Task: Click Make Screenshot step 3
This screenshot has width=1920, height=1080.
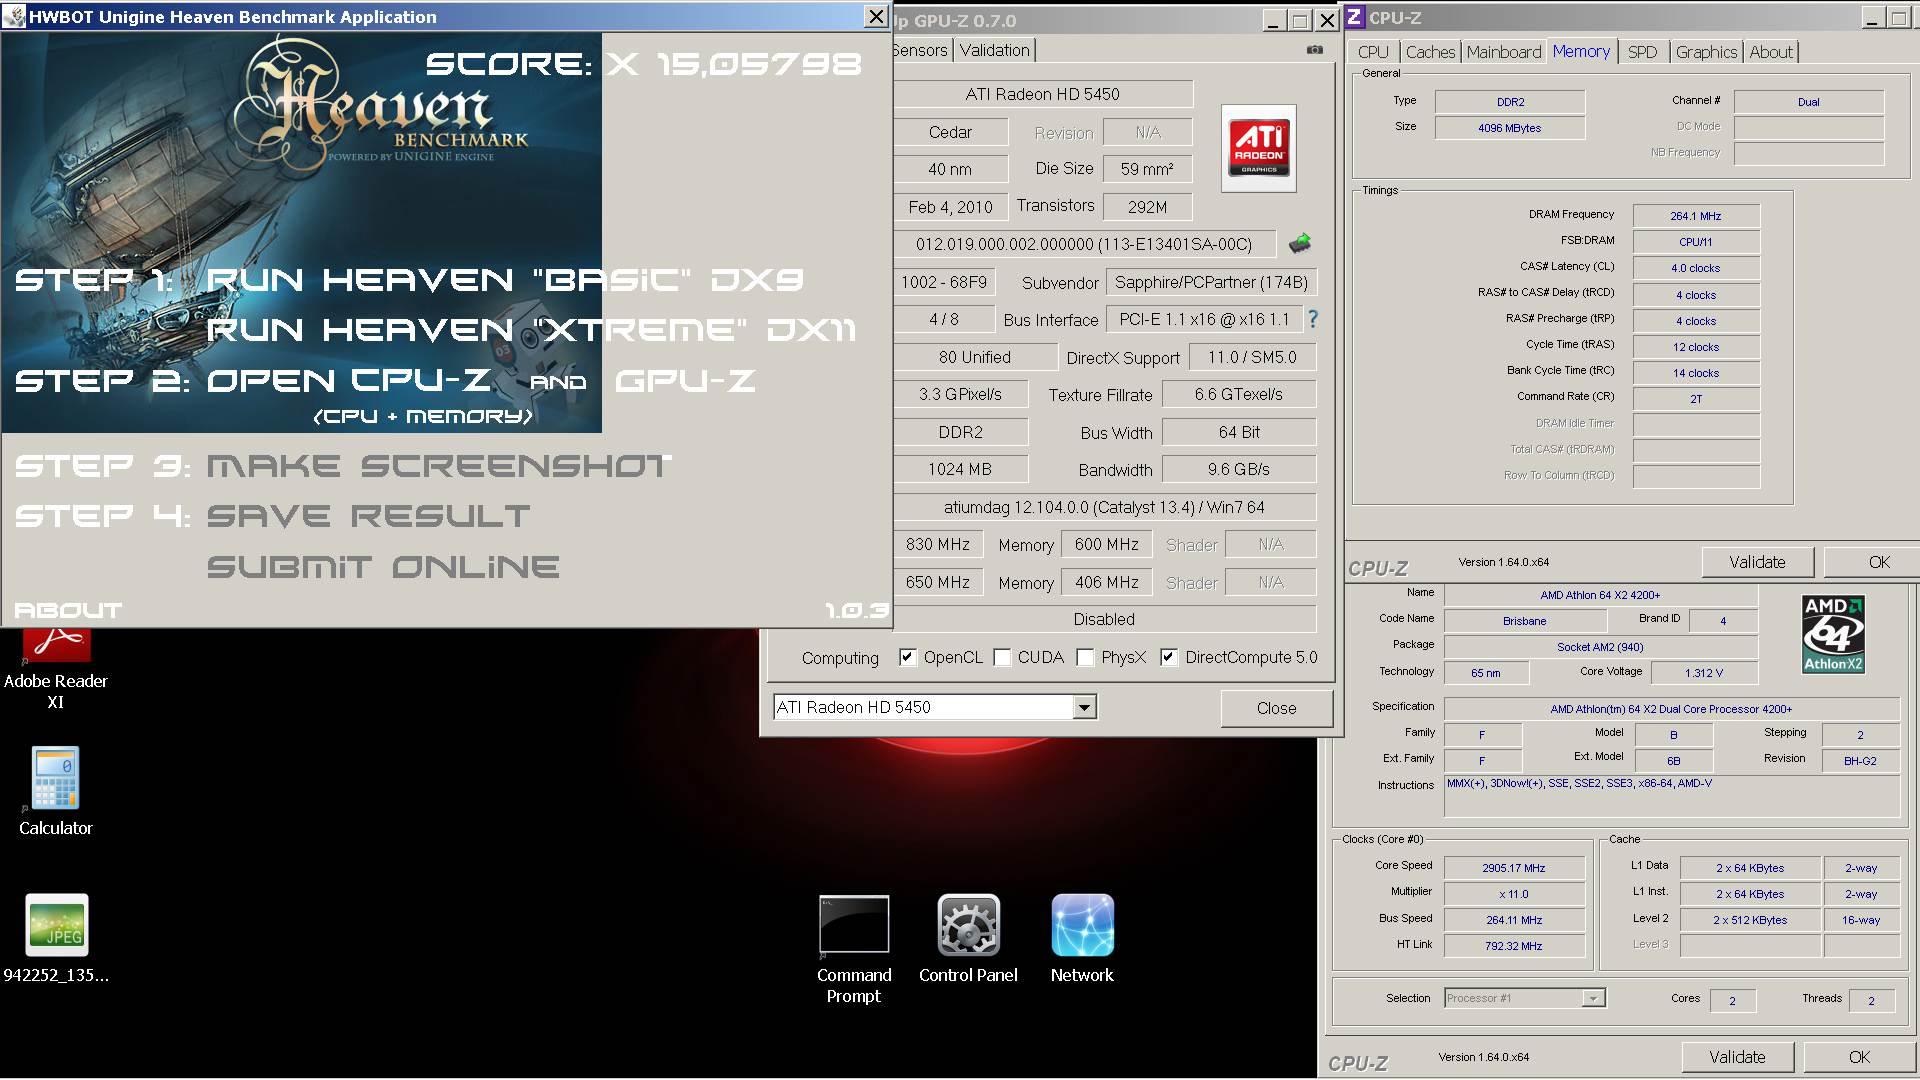Action: (438, 466)
